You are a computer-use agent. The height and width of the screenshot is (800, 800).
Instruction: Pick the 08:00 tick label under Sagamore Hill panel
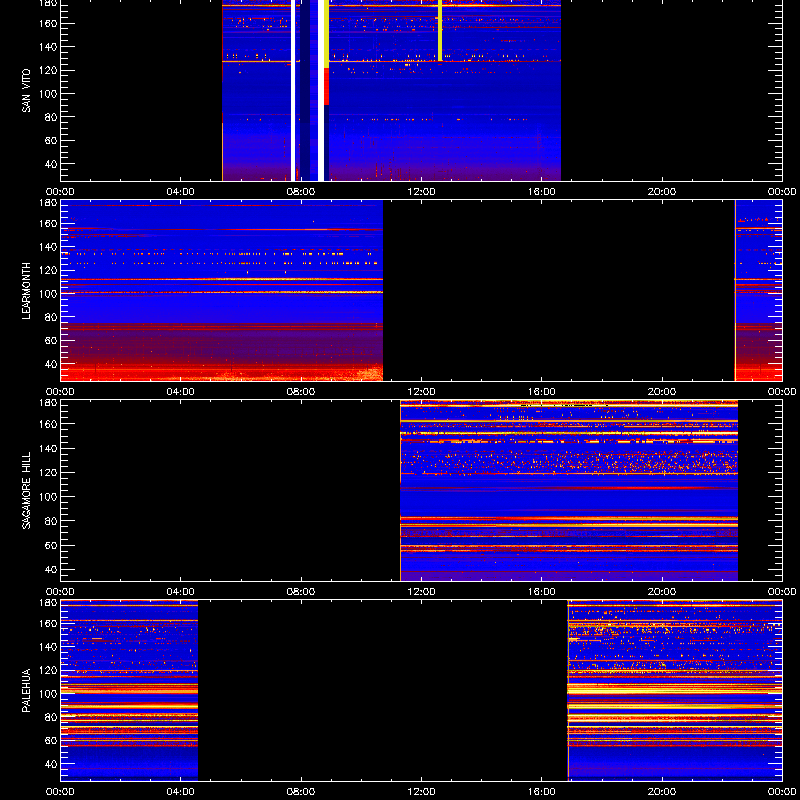point(301,592)
